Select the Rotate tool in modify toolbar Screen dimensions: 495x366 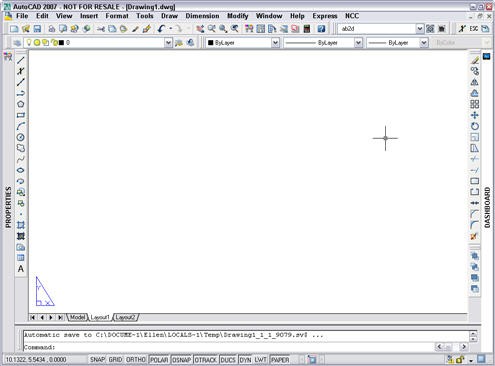coord(475,126)
